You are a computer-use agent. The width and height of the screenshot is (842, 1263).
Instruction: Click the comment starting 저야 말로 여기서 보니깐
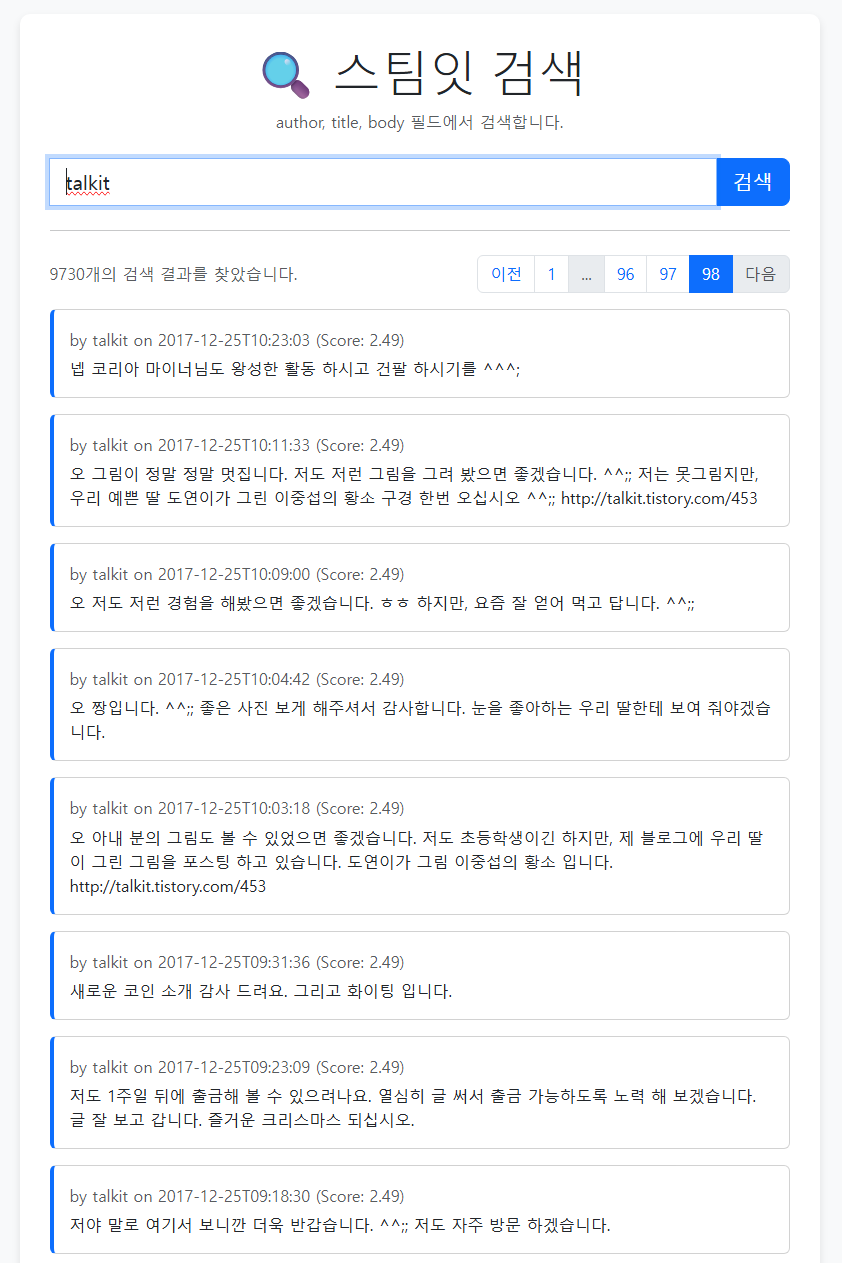[340, 1224]
